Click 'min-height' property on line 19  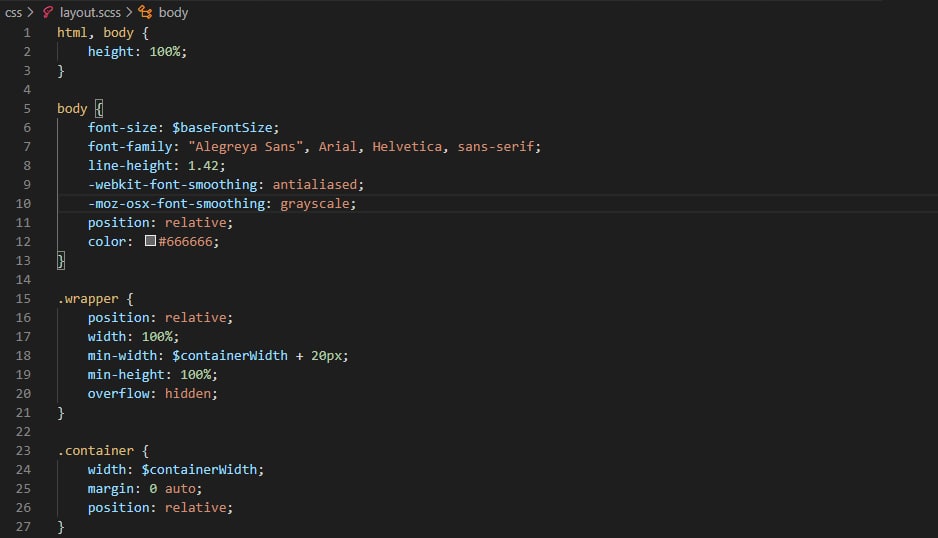126,375
